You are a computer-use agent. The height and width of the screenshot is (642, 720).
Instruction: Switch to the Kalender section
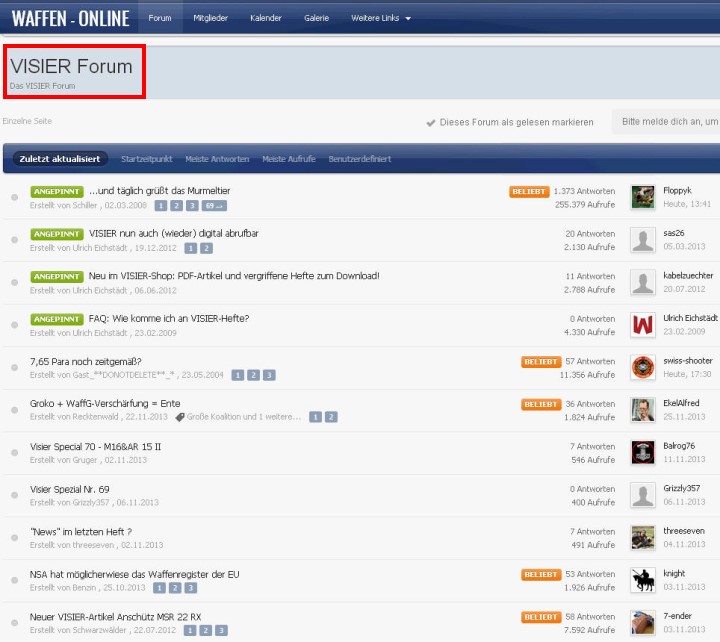click(x=266, y=18)
